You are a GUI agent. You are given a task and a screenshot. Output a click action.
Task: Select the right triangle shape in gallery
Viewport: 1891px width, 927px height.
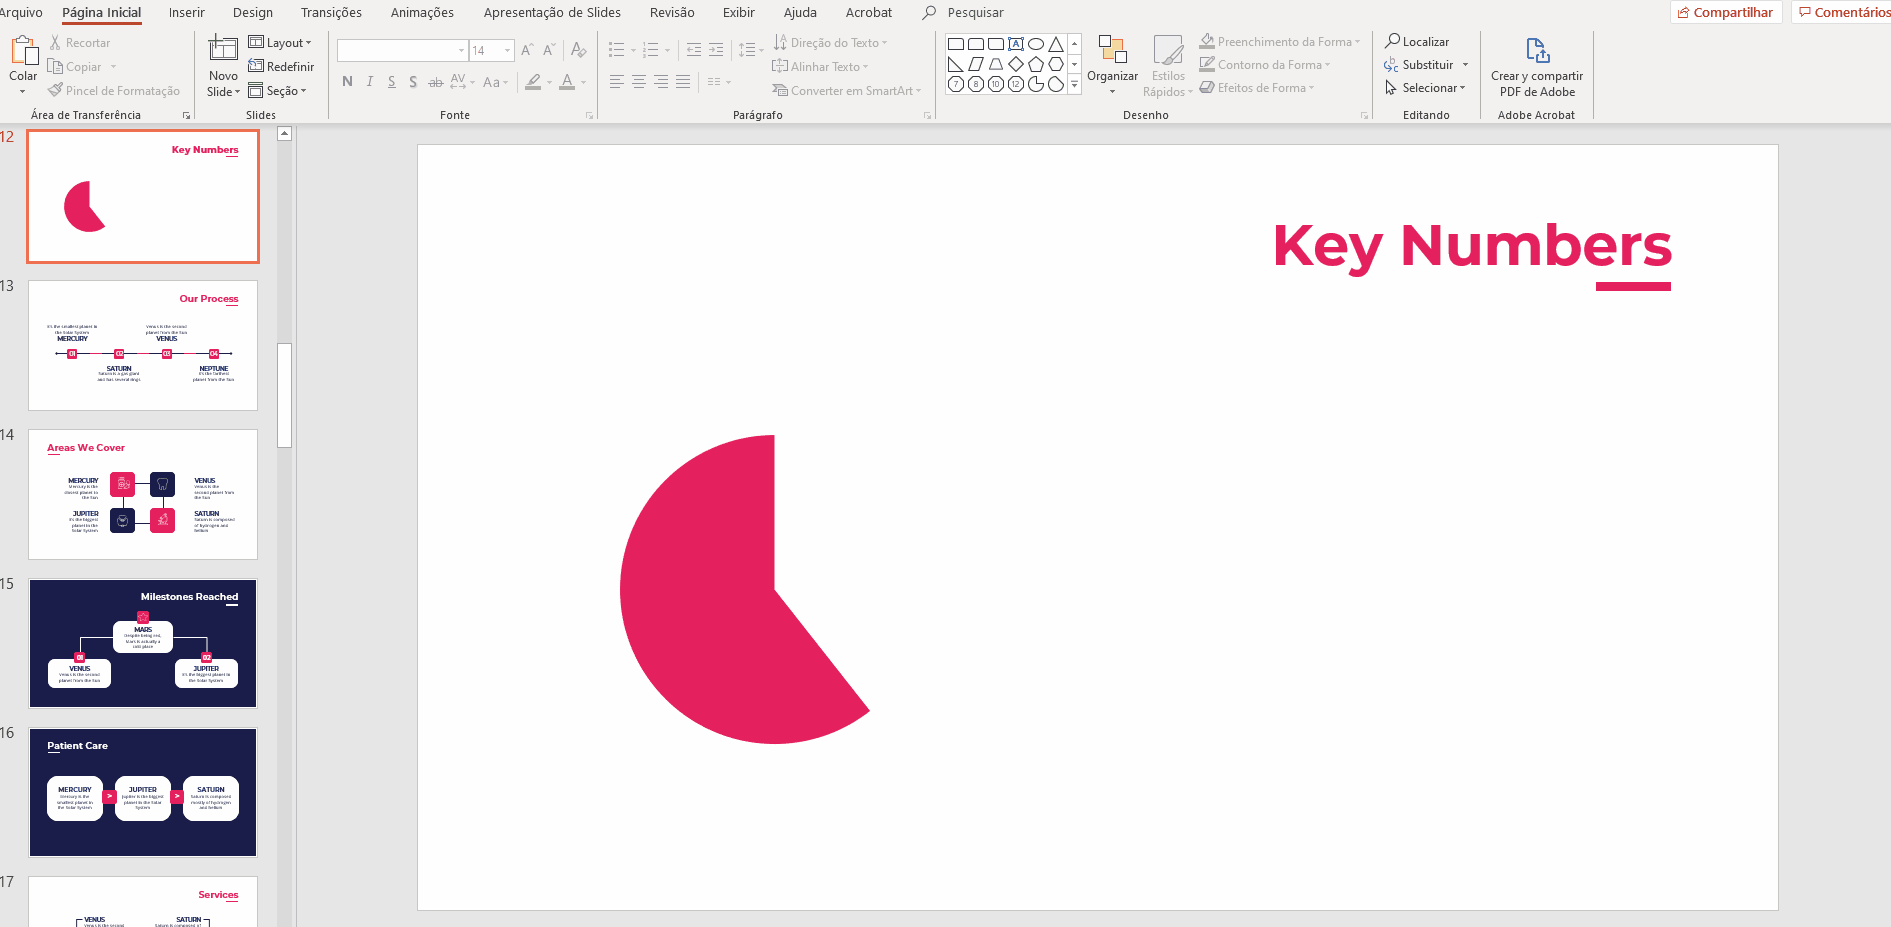[956, 64]
